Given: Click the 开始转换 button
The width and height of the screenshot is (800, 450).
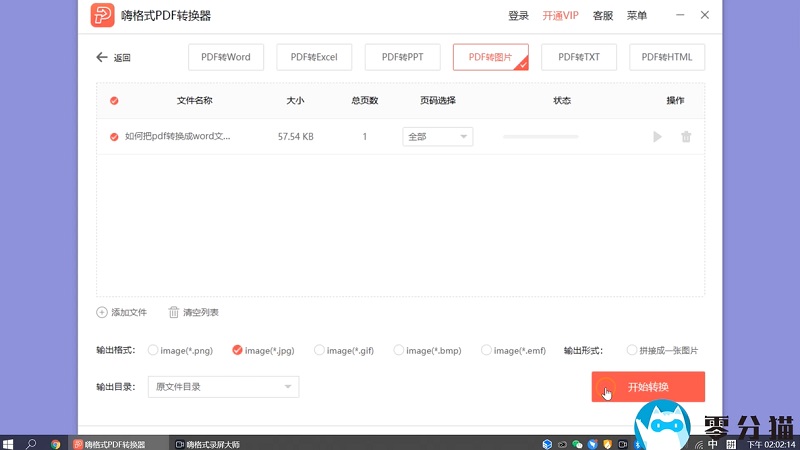Looking at the screenshot, I should [648, 387].
